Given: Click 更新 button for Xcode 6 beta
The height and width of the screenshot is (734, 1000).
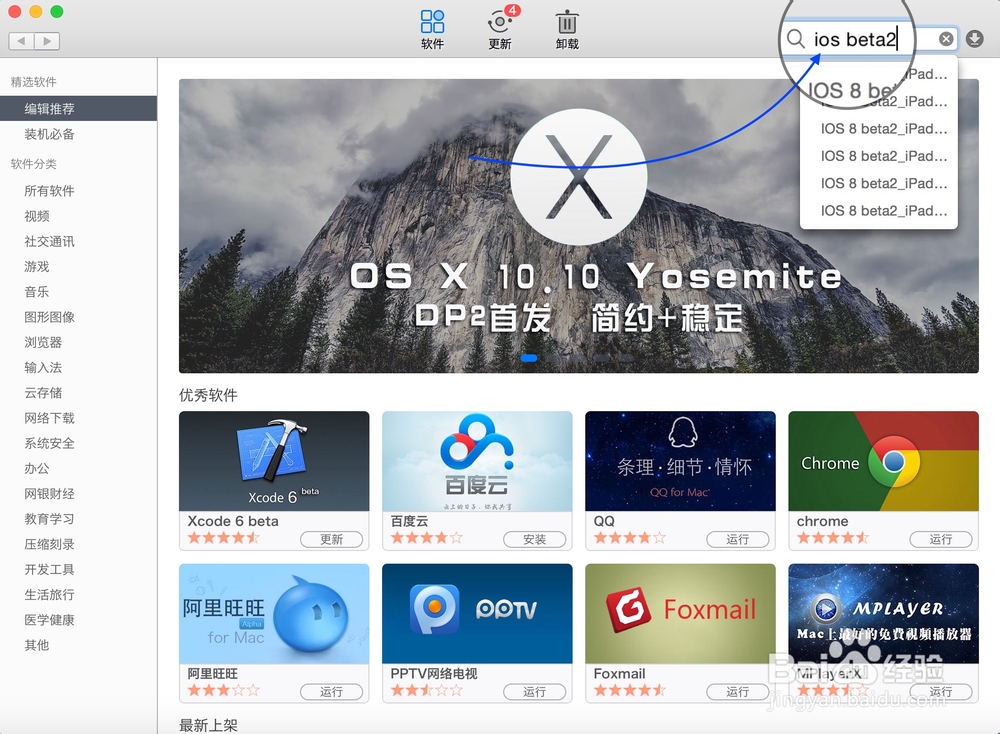Looking at the screenshot, I should (332, 539).
